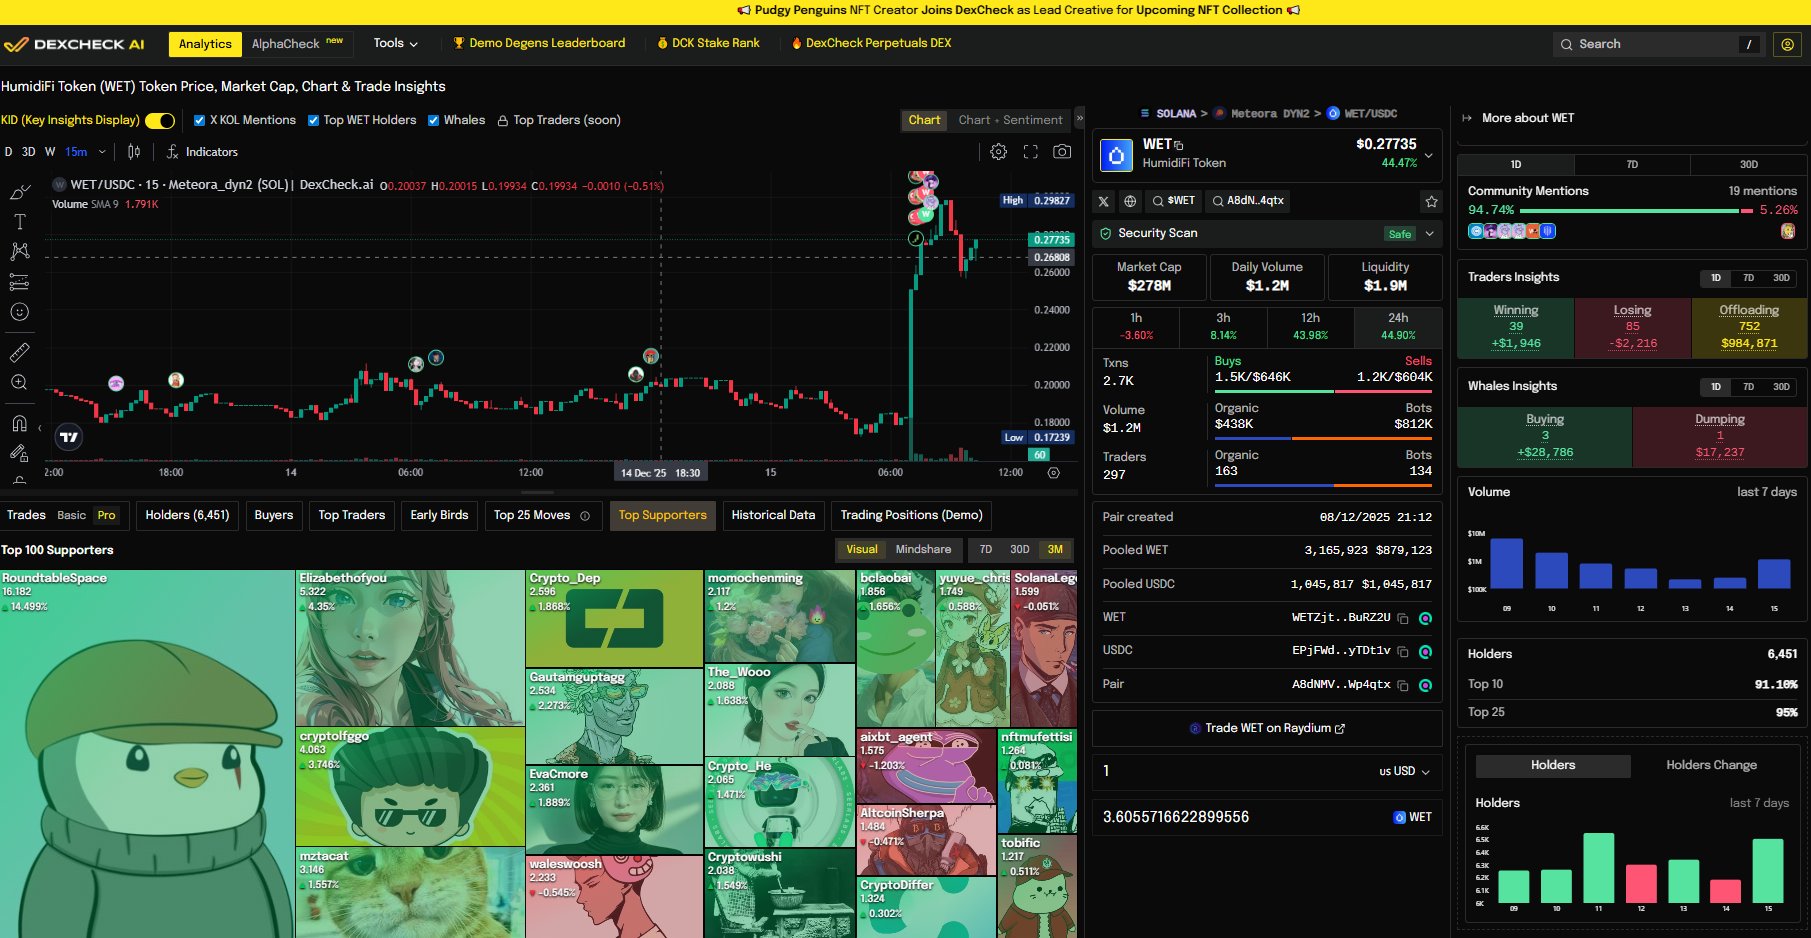Expand the Security Scan section
Image resolution: width=1811 pixels, height=938 pixels.
(1429, 234)
